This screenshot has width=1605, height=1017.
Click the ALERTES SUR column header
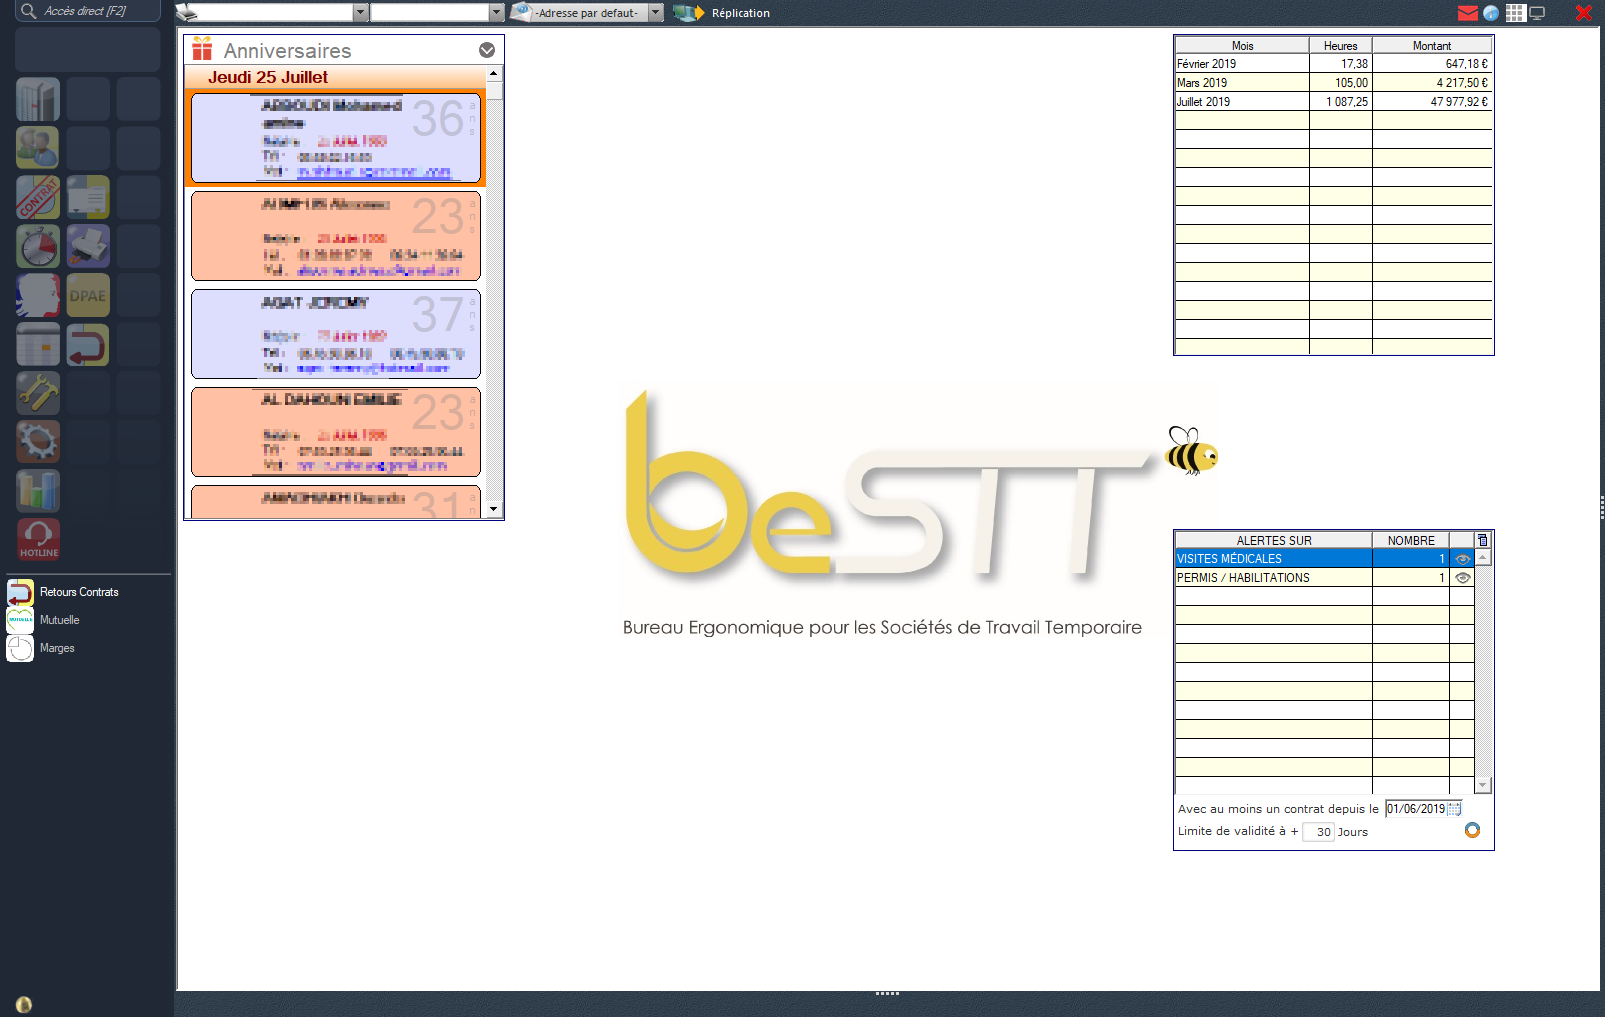coord(1274,540)
